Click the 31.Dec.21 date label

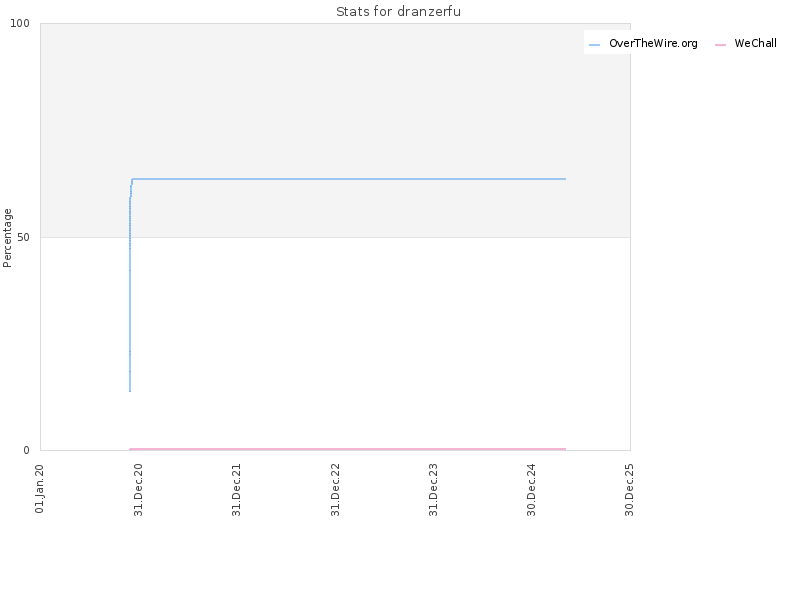click(236, 490)
